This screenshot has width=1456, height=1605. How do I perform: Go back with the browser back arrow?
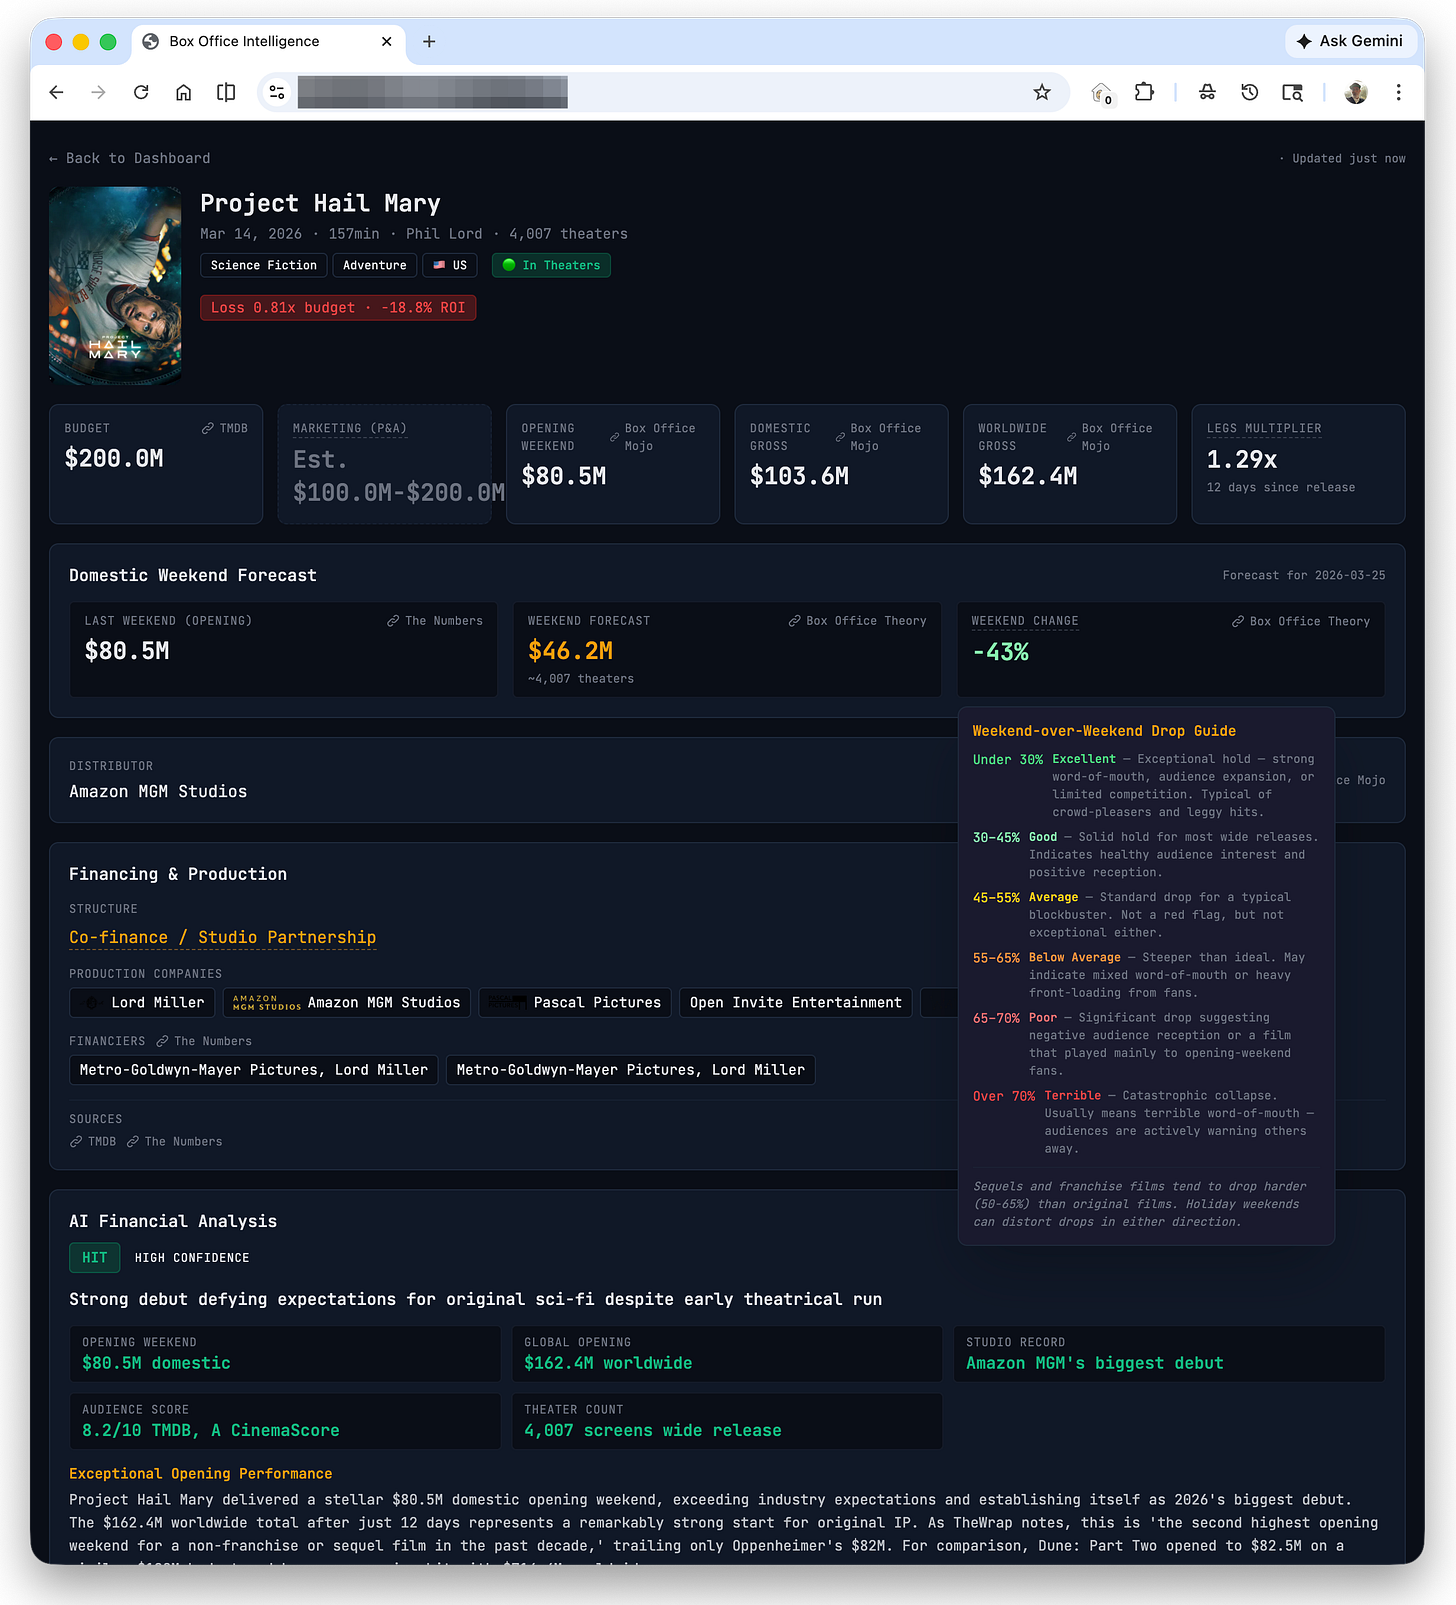56,93
